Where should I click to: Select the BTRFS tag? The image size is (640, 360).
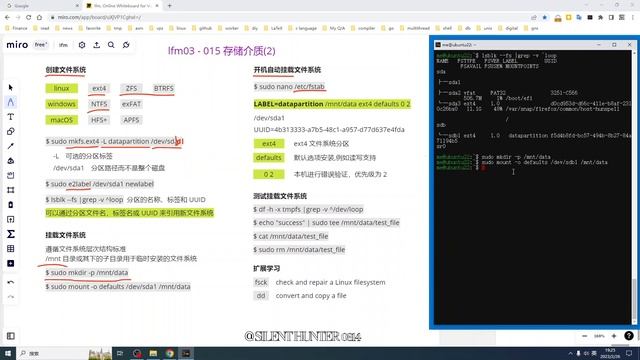tap(163, 88)
